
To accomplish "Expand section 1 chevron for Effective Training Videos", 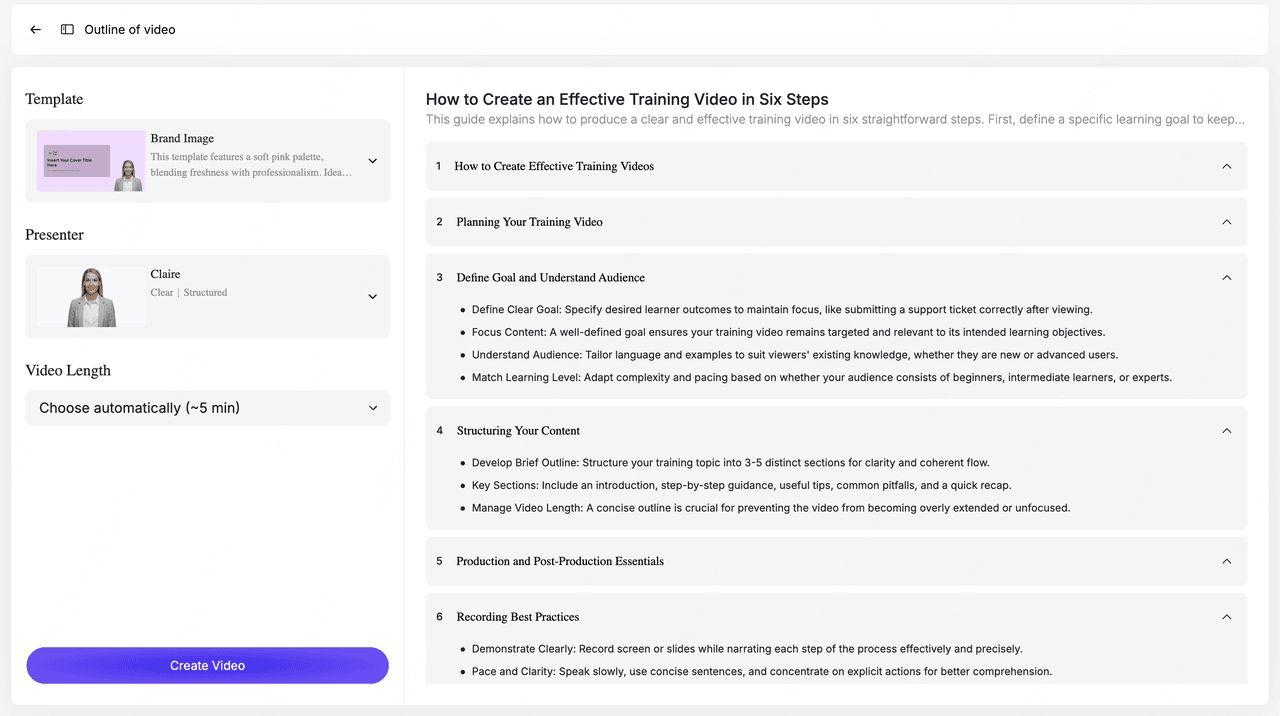I will pyautogui.click(x=1226, y=167).
